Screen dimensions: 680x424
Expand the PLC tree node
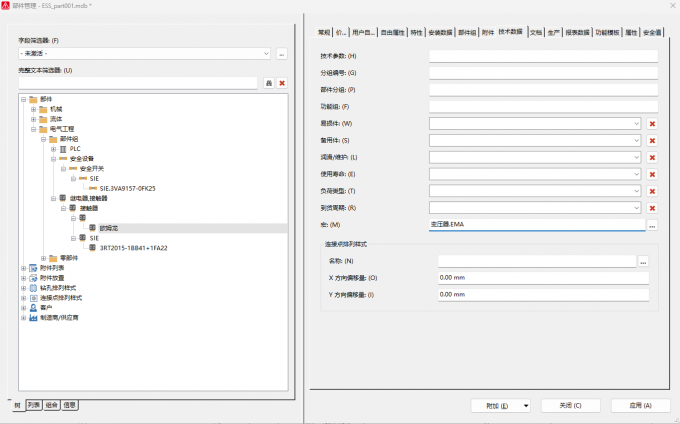point(53,149)
